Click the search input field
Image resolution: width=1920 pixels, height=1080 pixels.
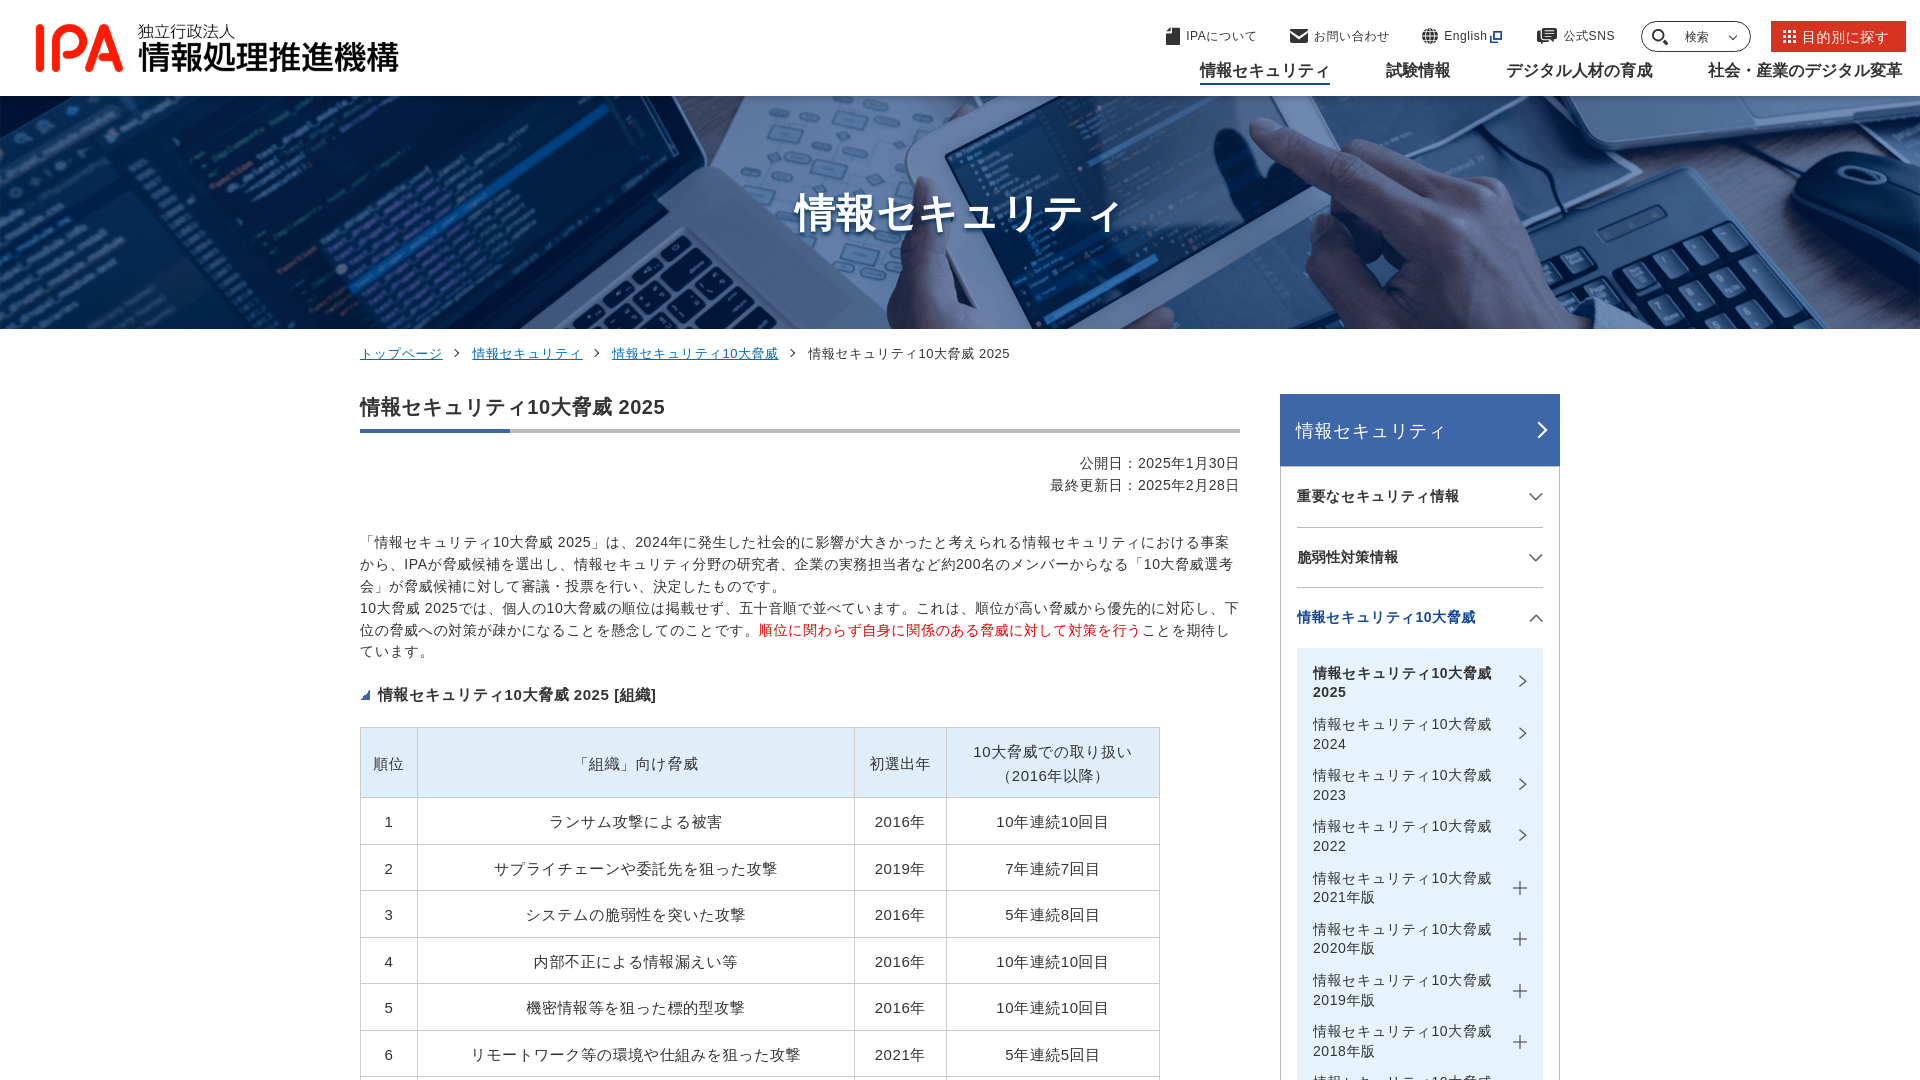point(1696,36)
